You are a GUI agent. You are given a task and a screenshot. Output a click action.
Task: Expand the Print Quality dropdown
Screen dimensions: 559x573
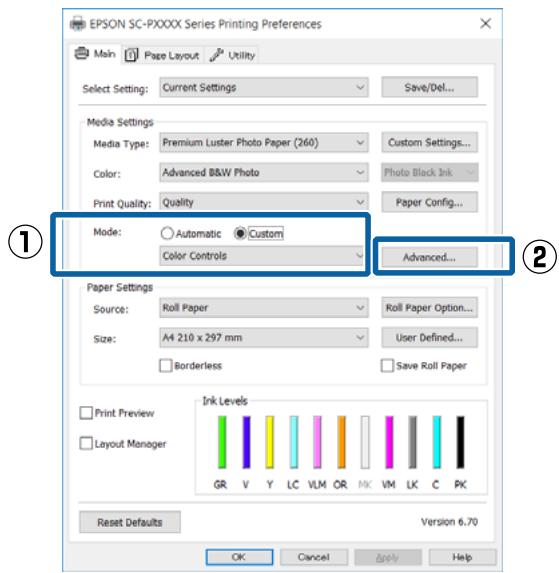click(x=264, y=202)
